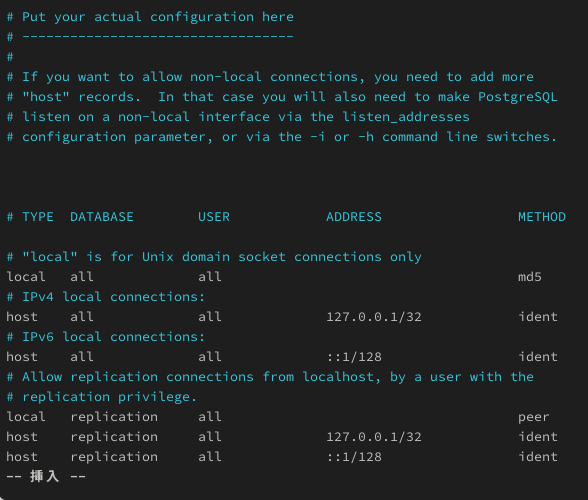The width and height of the screenshot is (588, 500).
Task: Click 'host' in the 'host all all 127.0.0.1/32' row
Action: pyautogui.click(x=22, y=317)
